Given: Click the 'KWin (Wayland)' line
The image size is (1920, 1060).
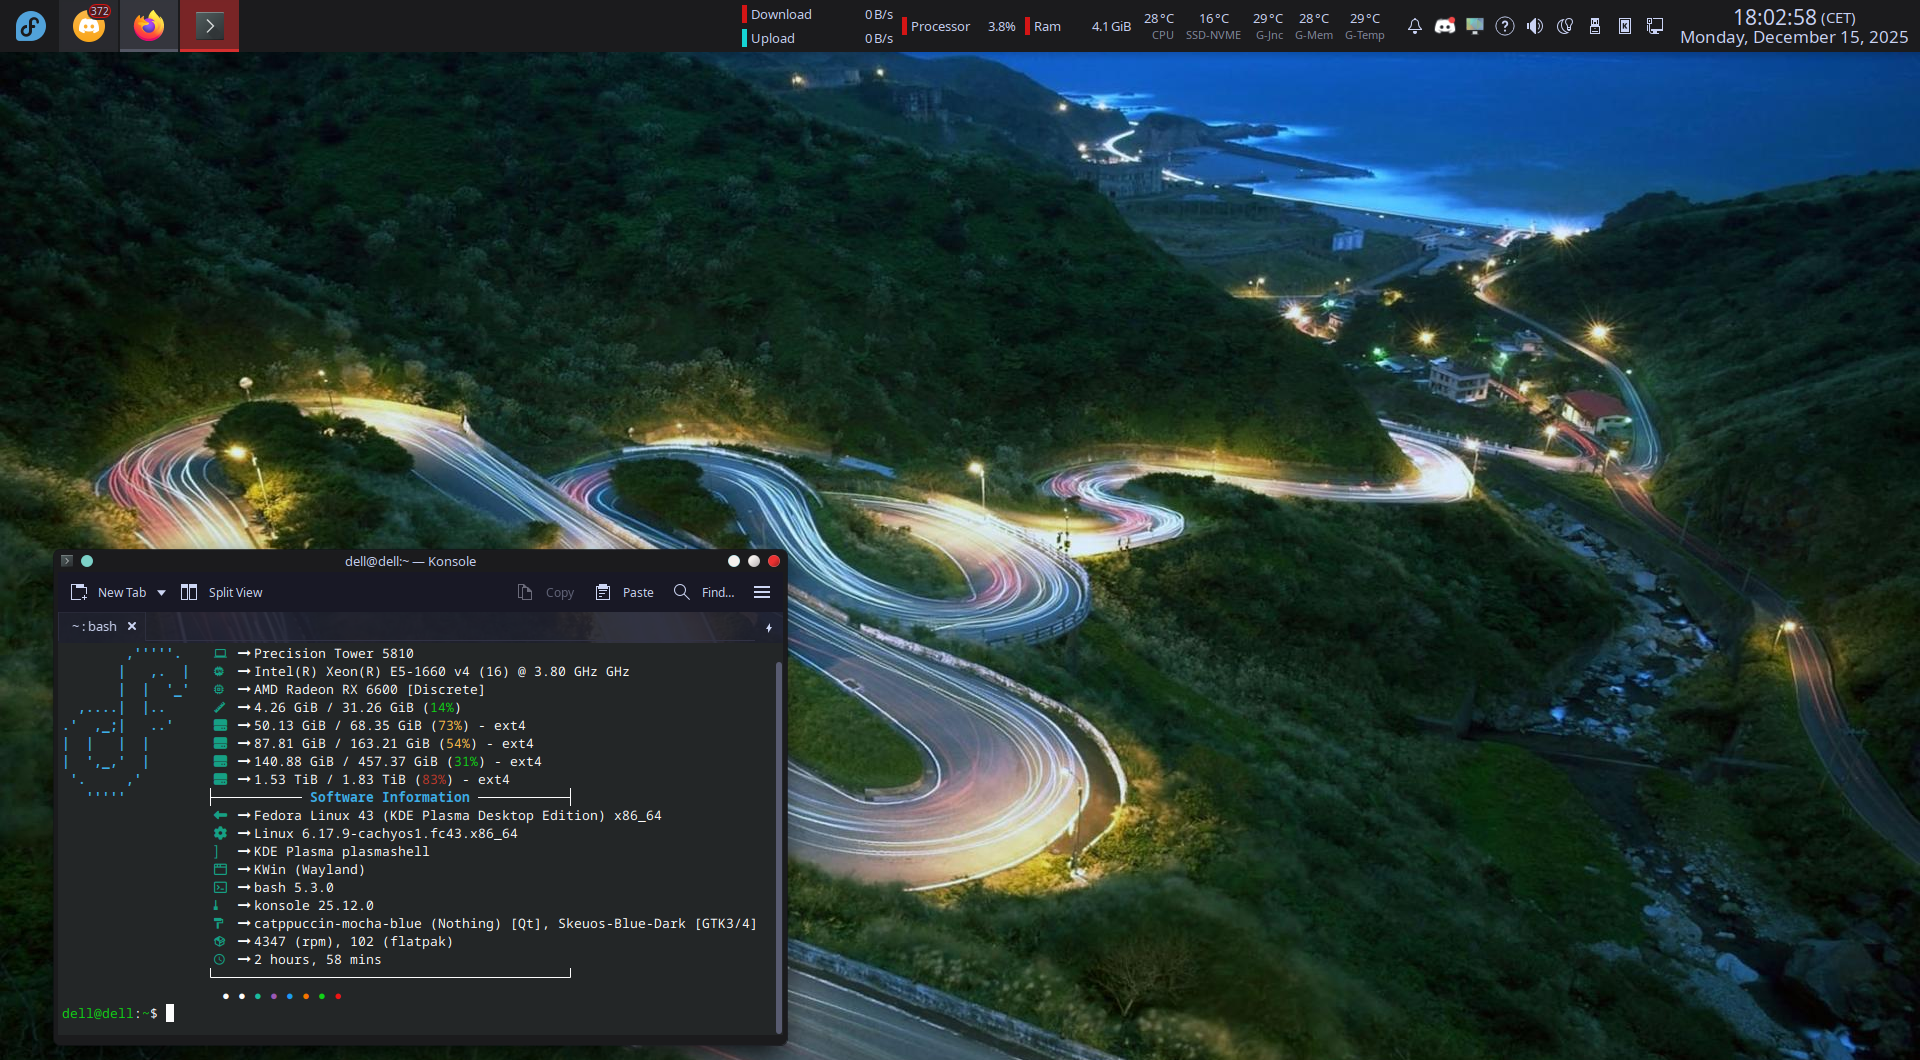Looking at the screenshot, I should coord(310,869).
